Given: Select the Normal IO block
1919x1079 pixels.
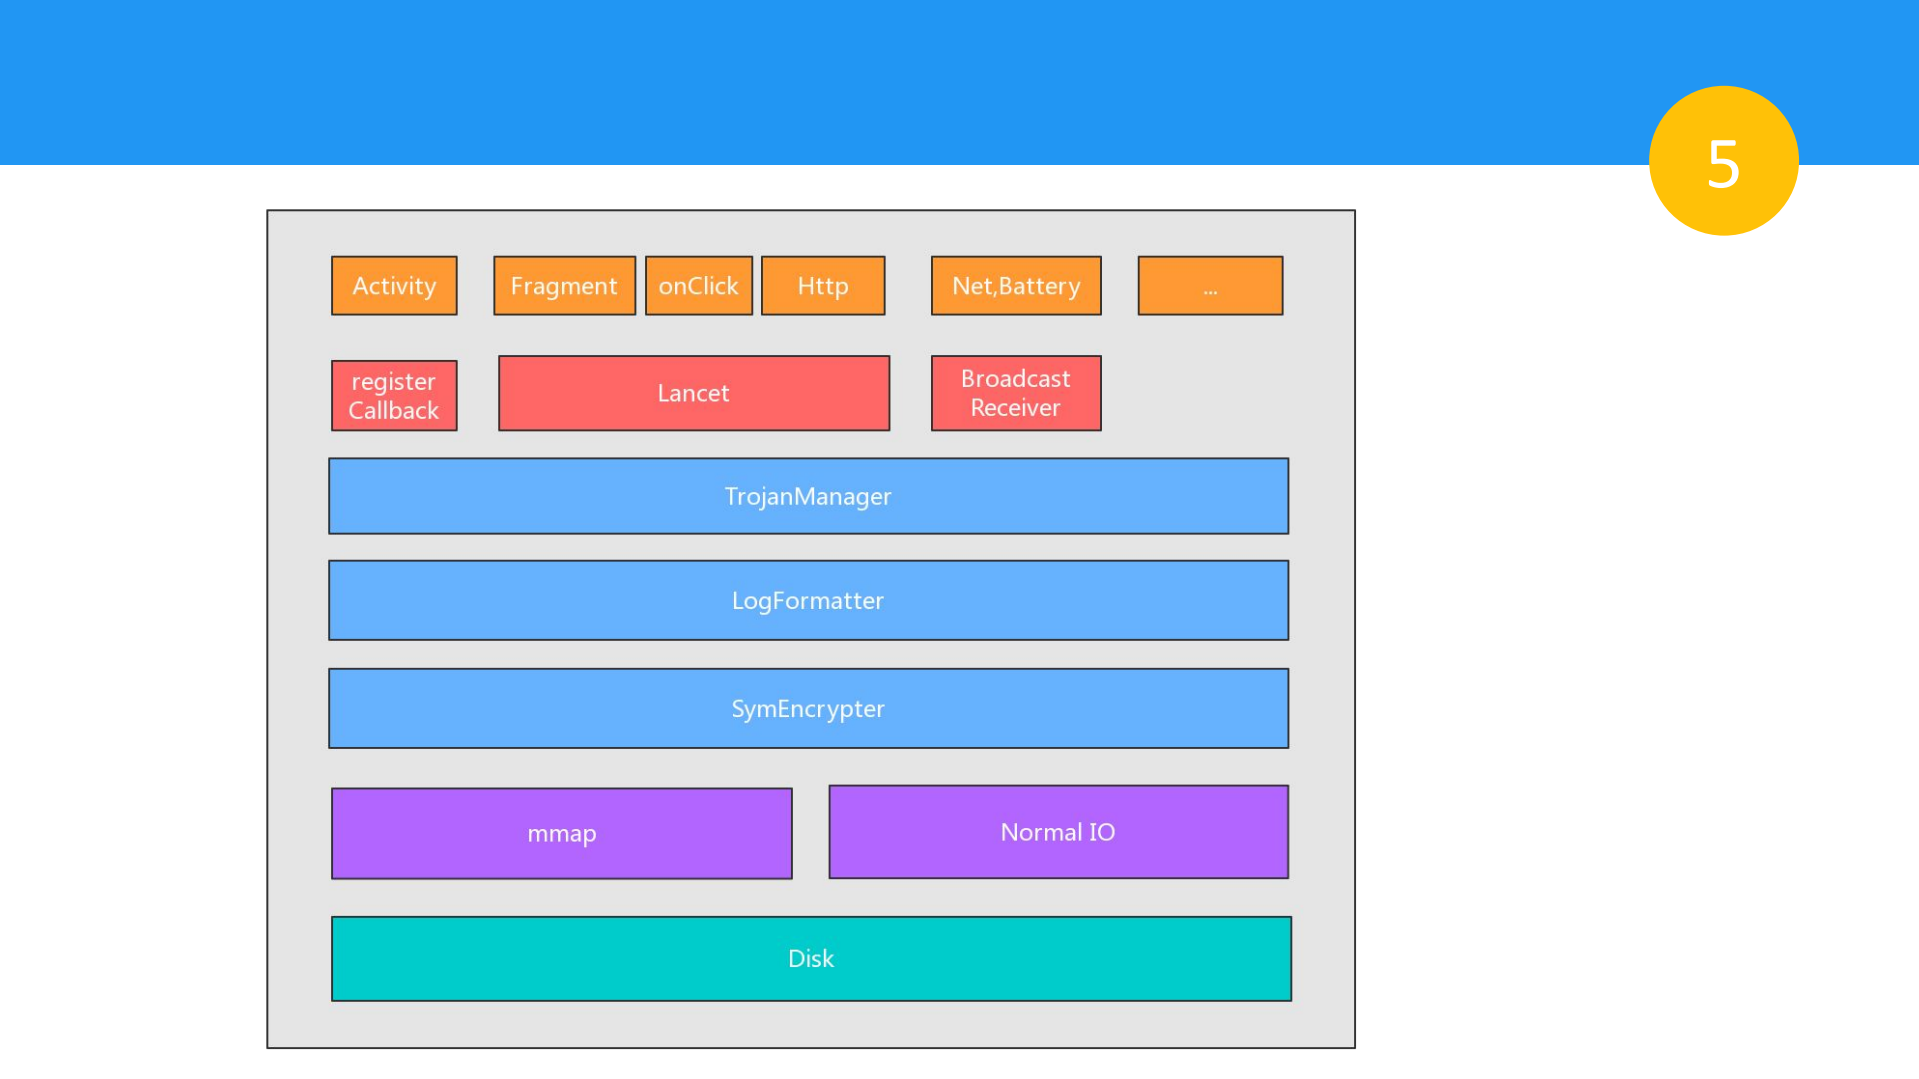Looking at the screenshot, I should coord(1058,832).
